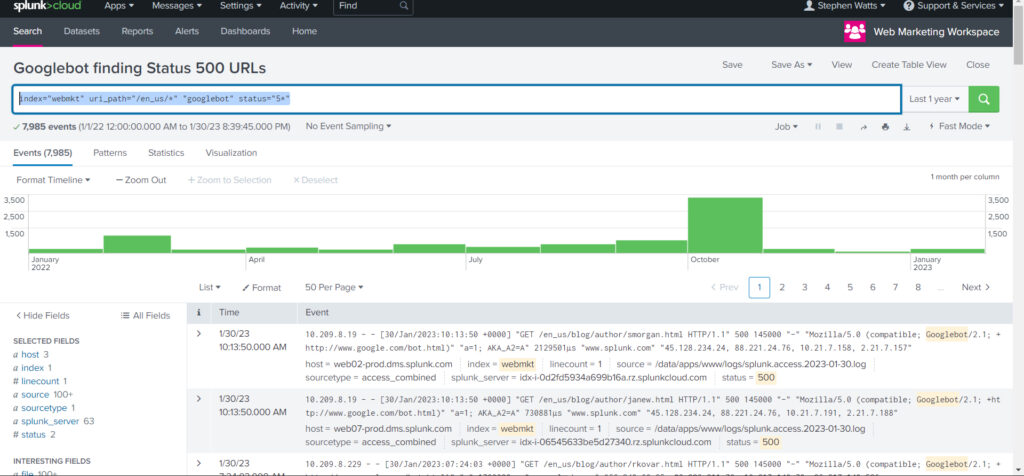Open the No Event Sampling dropdown
The height and width of the screenshot is (476, 1024).
click(348, 127)
